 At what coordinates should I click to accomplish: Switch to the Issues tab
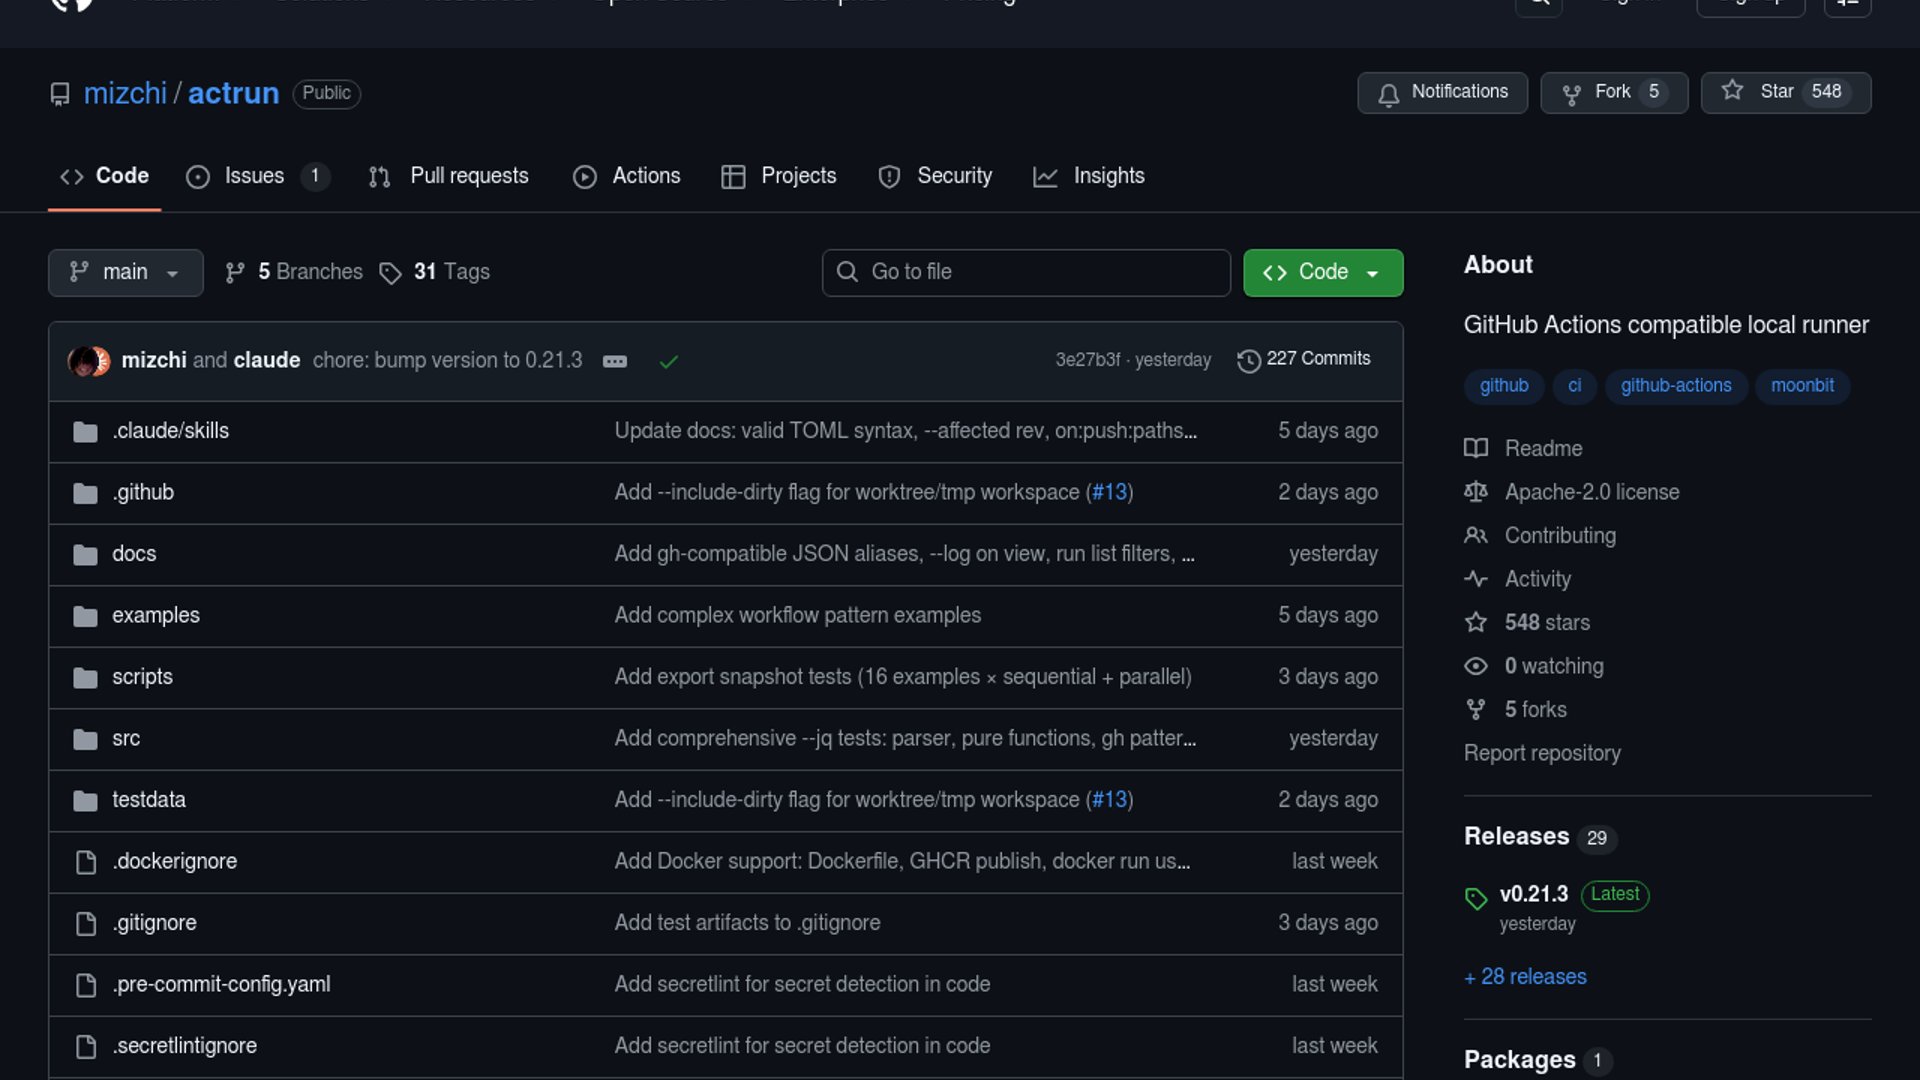coord(254,176)
